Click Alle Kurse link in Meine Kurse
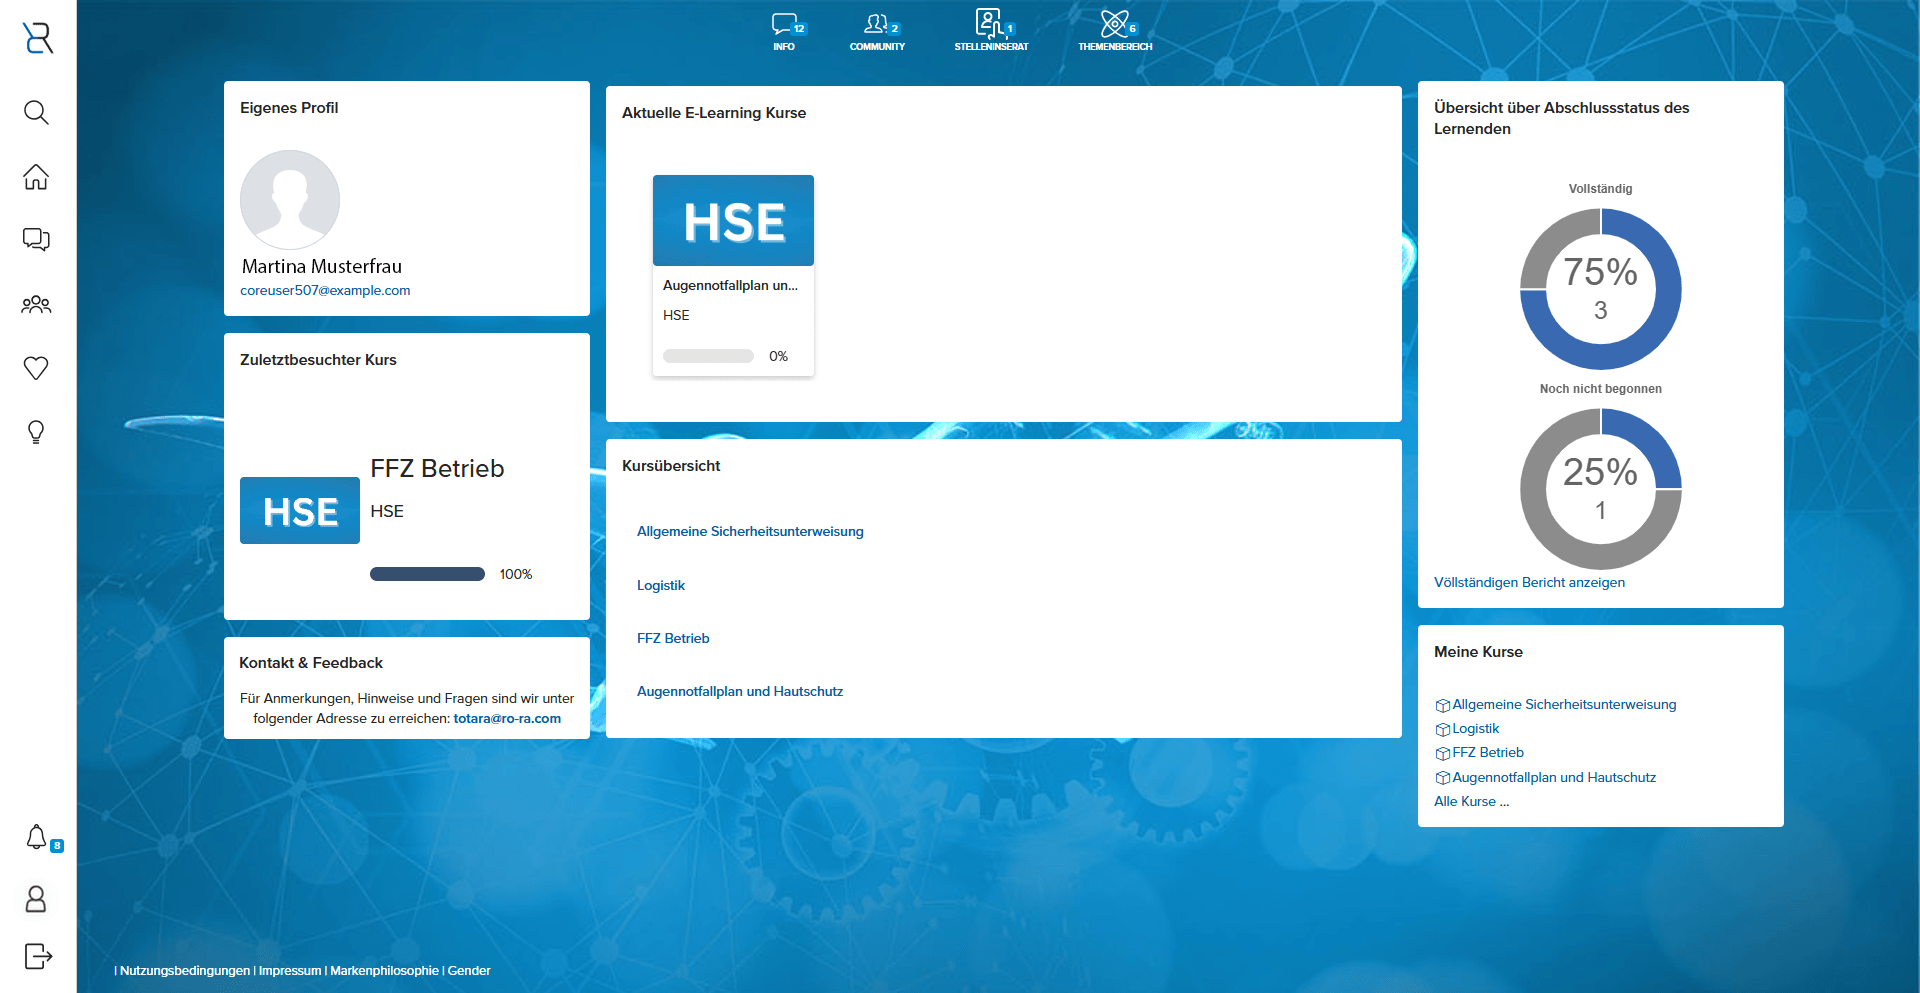 pos(1471,802)
